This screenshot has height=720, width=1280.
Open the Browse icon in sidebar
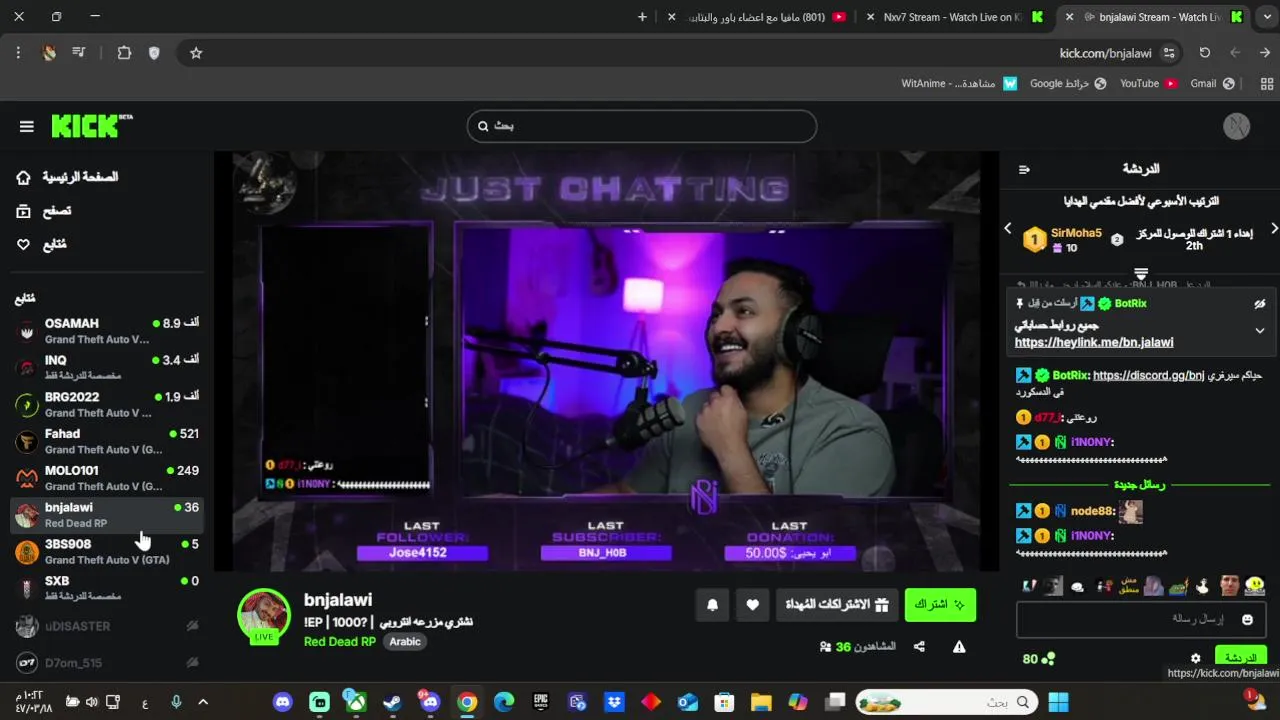click(24, 211)
